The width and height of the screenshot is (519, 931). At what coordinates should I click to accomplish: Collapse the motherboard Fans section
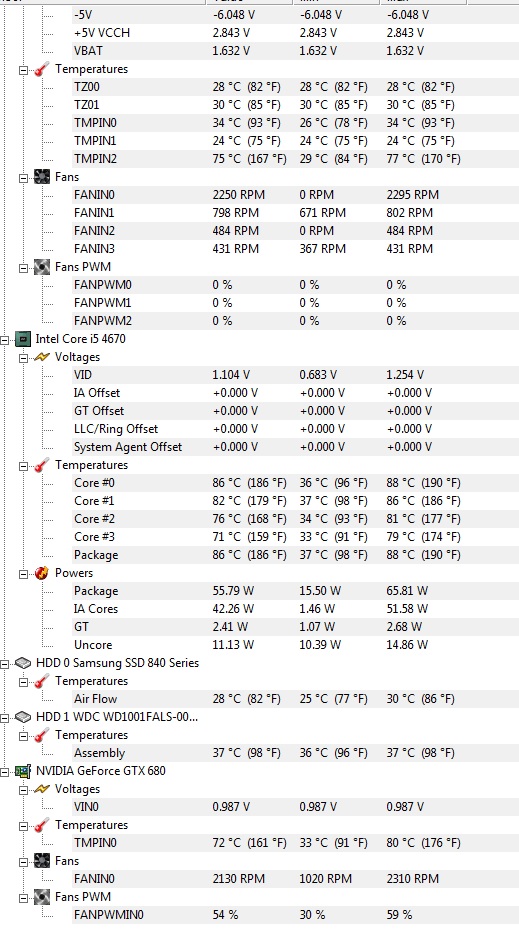(x=24, y=178)
